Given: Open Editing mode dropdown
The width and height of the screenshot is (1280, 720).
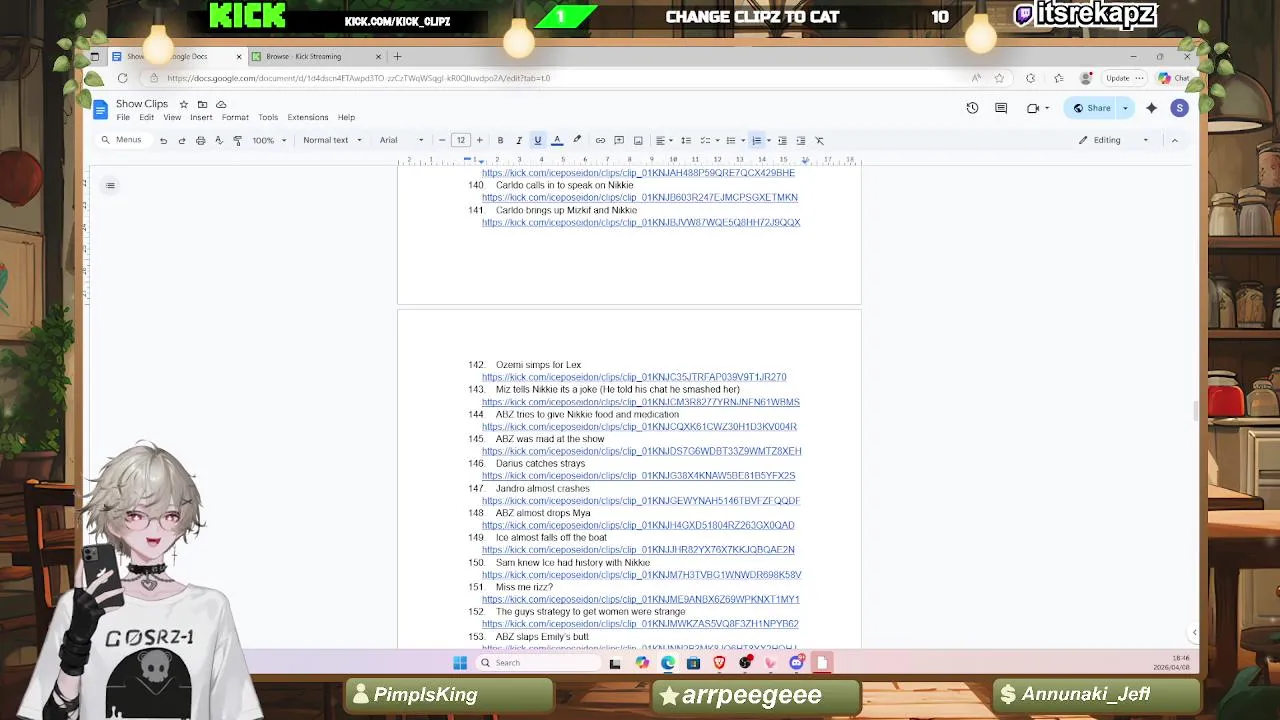Looking at the screenshot, I should tap(1113, 140).
